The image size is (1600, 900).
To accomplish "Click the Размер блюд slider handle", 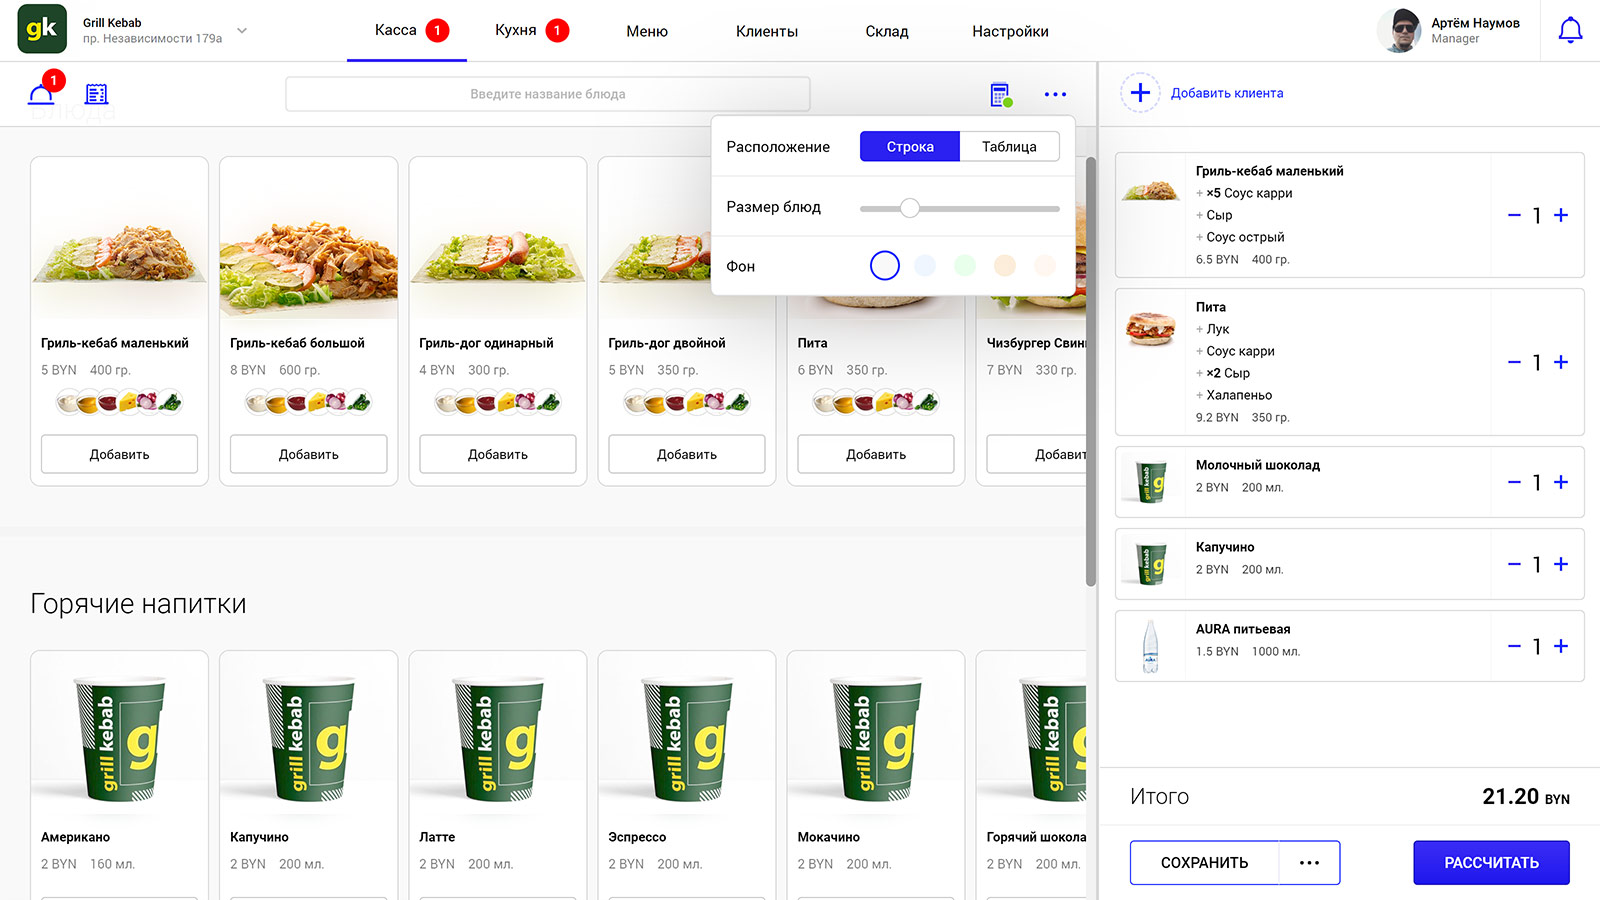I will [x=909, y=208].
